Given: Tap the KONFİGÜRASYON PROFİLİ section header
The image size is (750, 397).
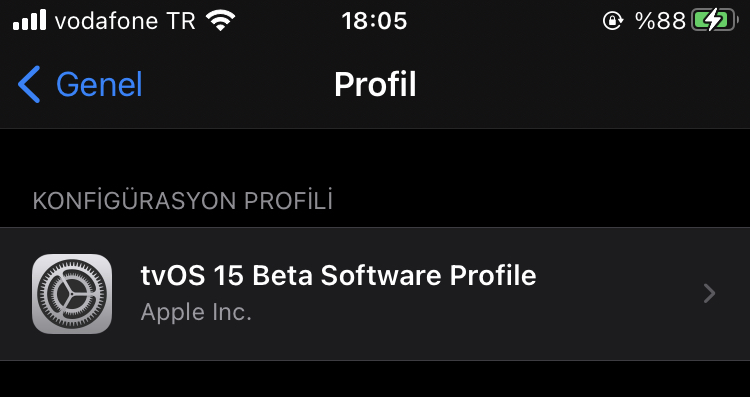Looking at the screenshot, I should pos(183,201).
